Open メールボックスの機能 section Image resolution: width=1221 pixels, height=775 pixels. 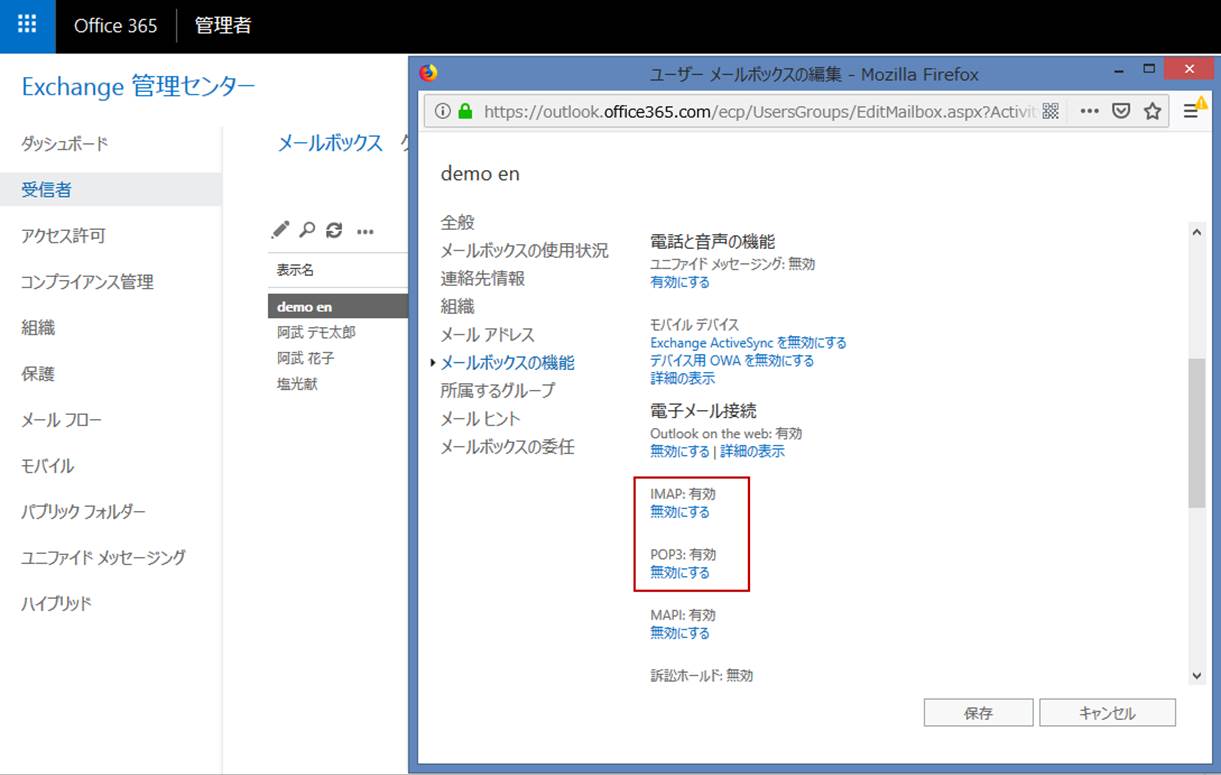(x=508, y=362)
